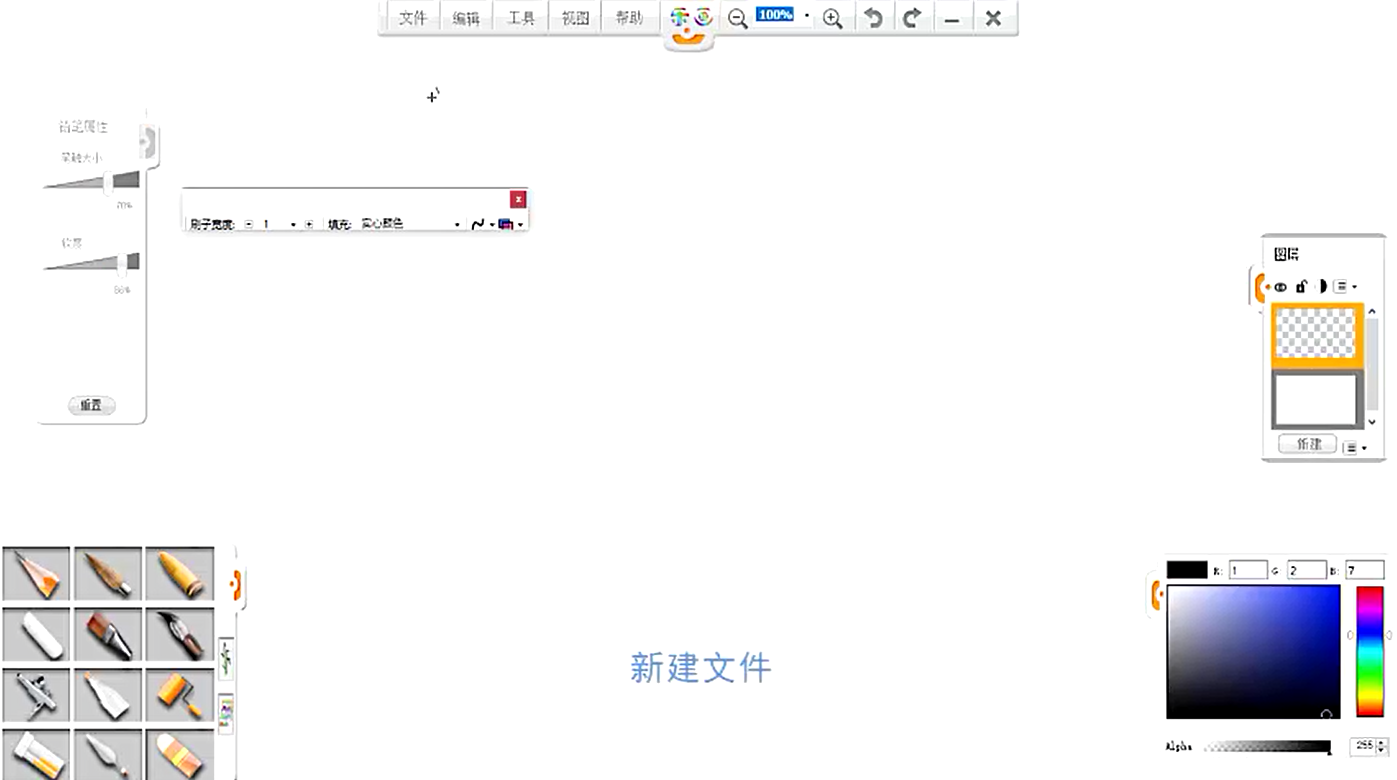This screenshot has height=780, width=1397.
Task: Click the redo arrow in top toolbar
Action: pyautogui.click(x=912, y=18)
